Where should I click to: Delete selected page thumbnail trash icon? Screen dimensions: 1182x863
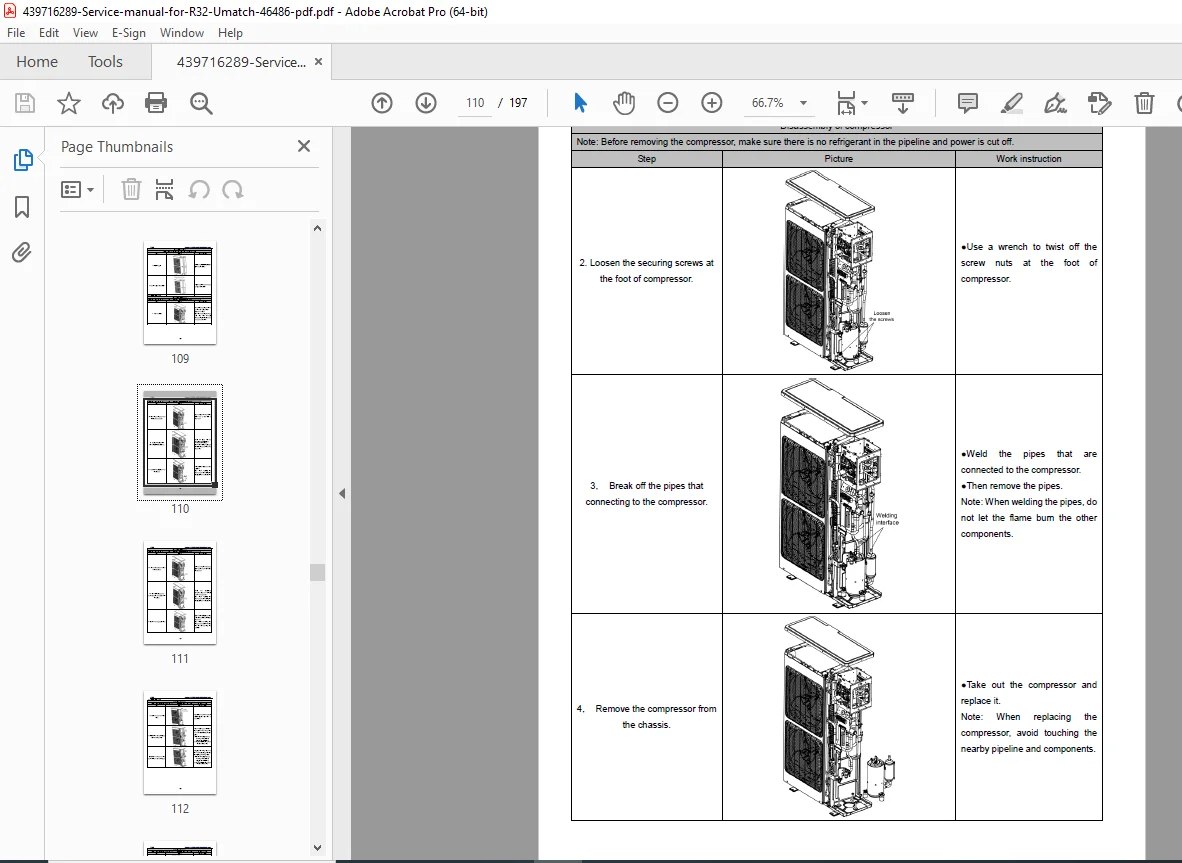(131, 189)
